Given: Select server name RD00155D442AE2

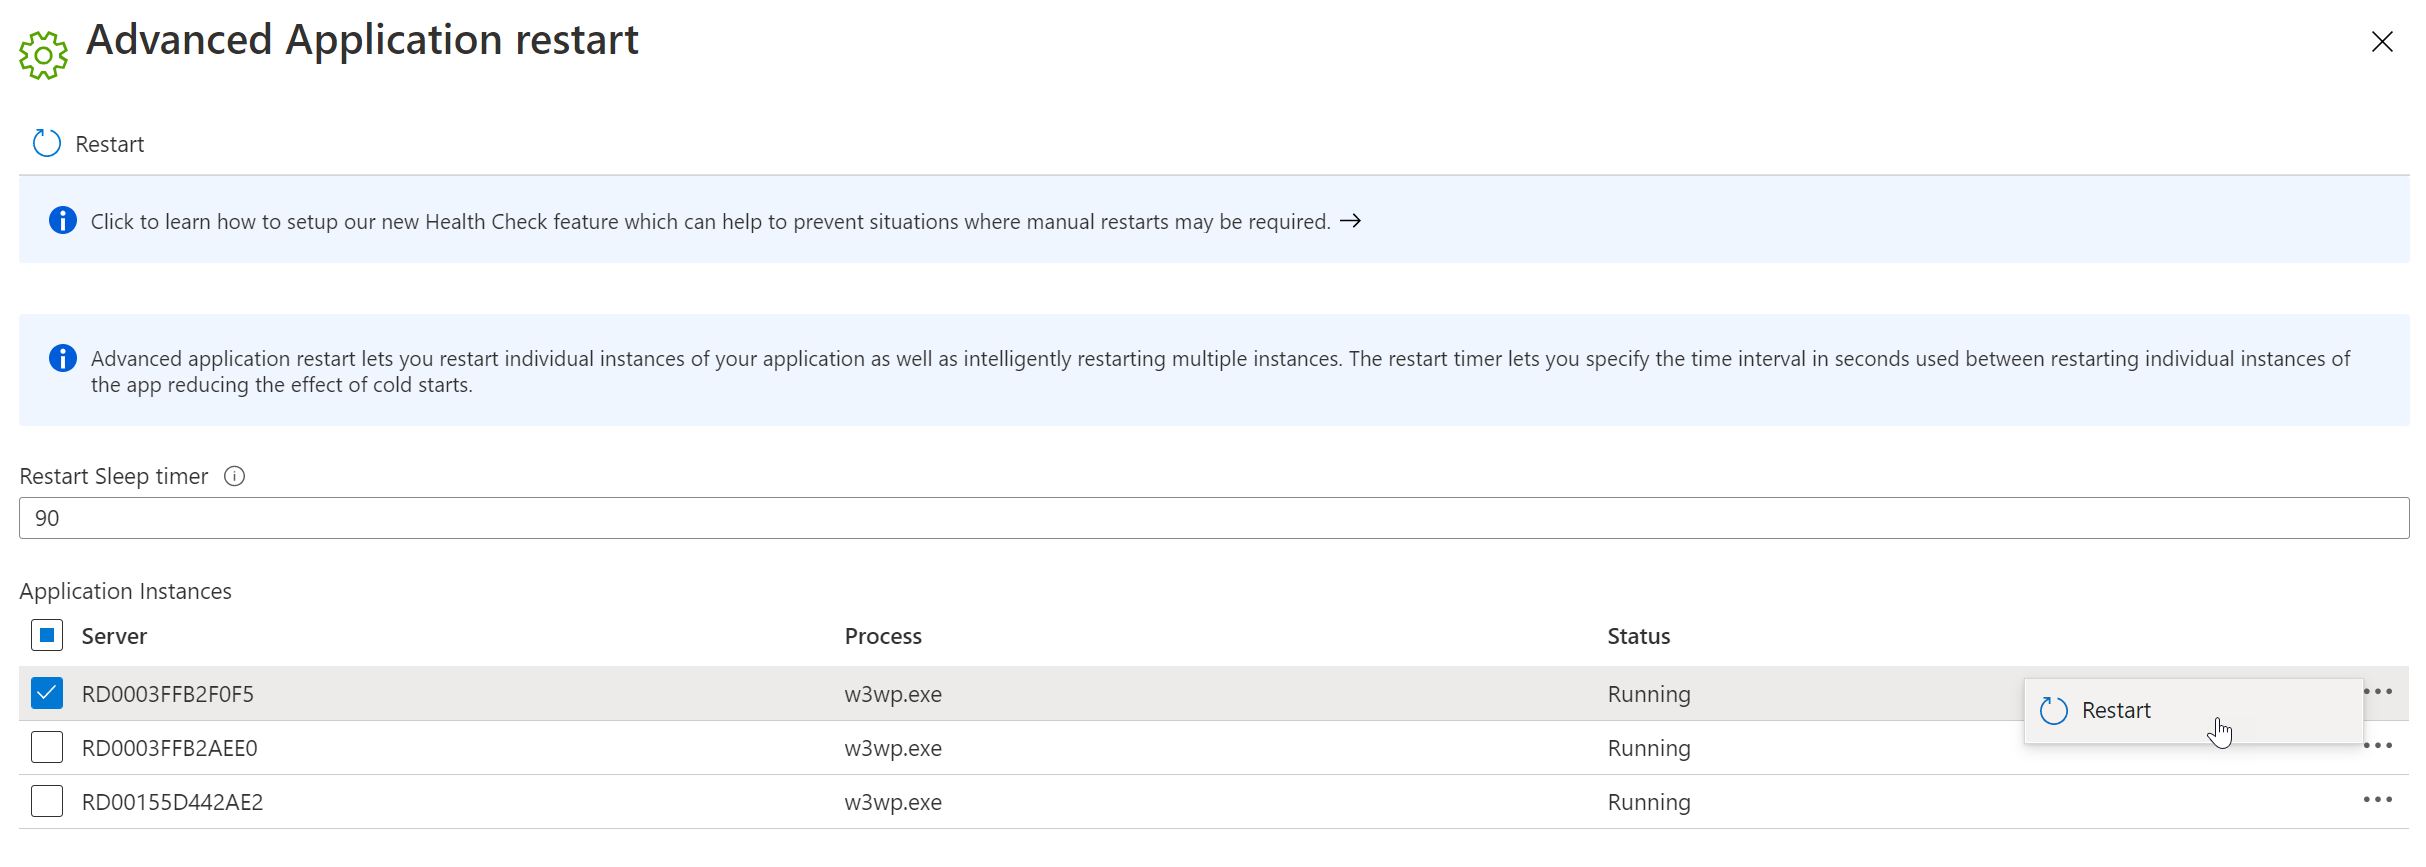Looking at the screenshot, I should pyautogui.click(x=172, y=802).
